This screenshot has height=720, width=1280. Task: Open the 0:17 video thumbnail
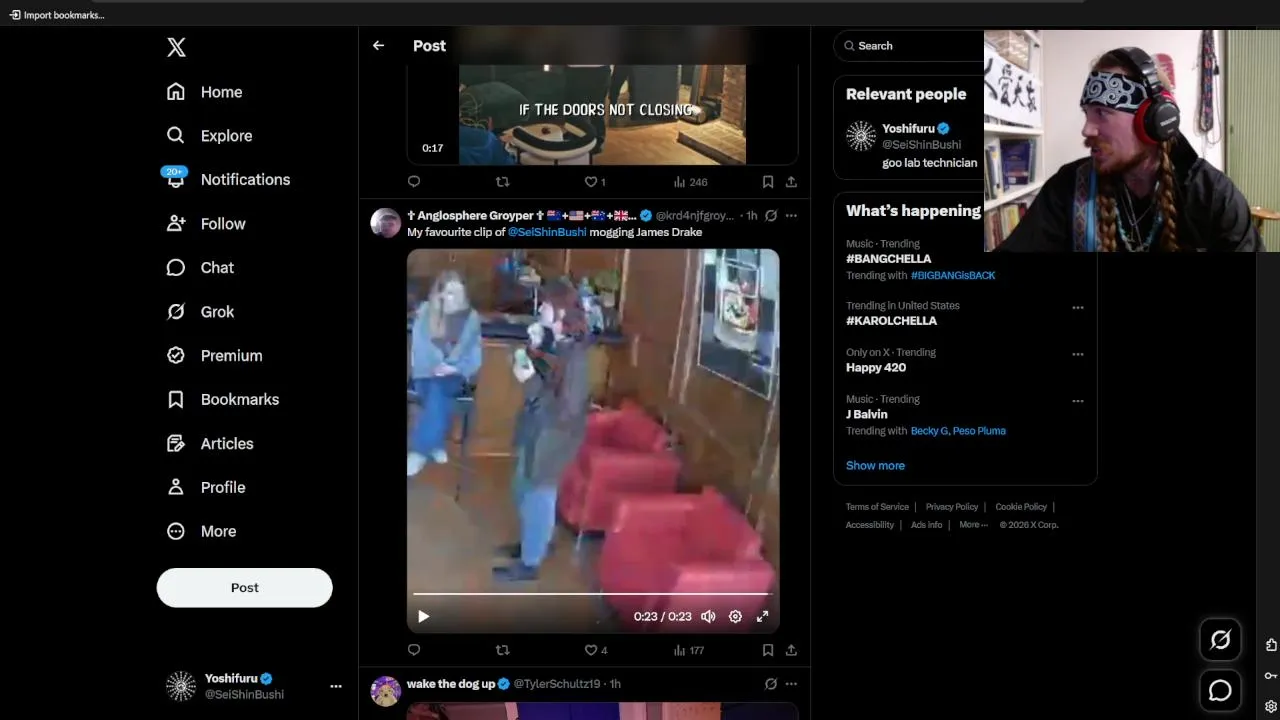pyautogui.click(x=602, y=114)
